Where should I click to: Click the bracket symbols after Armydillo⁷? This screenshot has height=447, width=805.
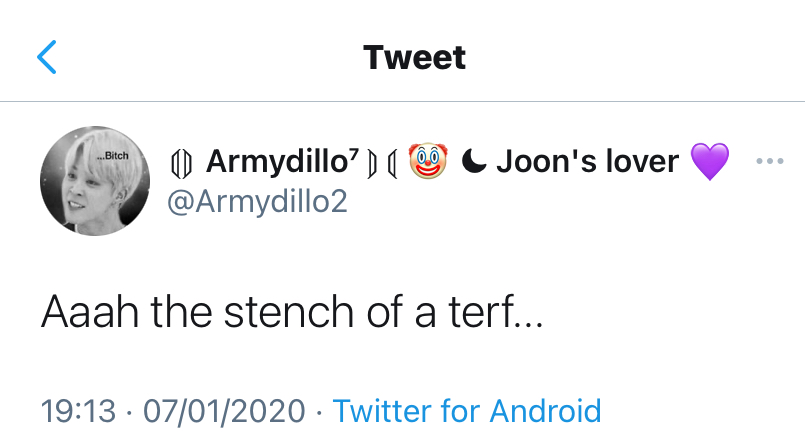[x=381, y=161]
